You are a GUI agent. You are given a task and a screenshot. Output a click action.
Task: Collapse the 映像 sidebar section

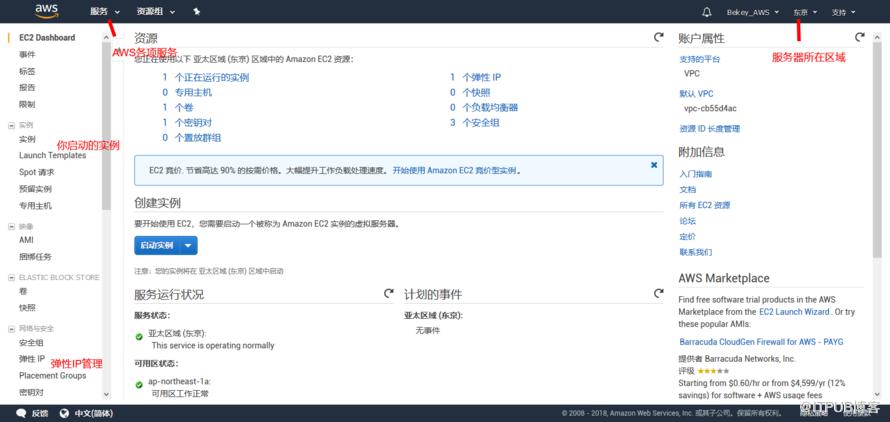point(12,227)
